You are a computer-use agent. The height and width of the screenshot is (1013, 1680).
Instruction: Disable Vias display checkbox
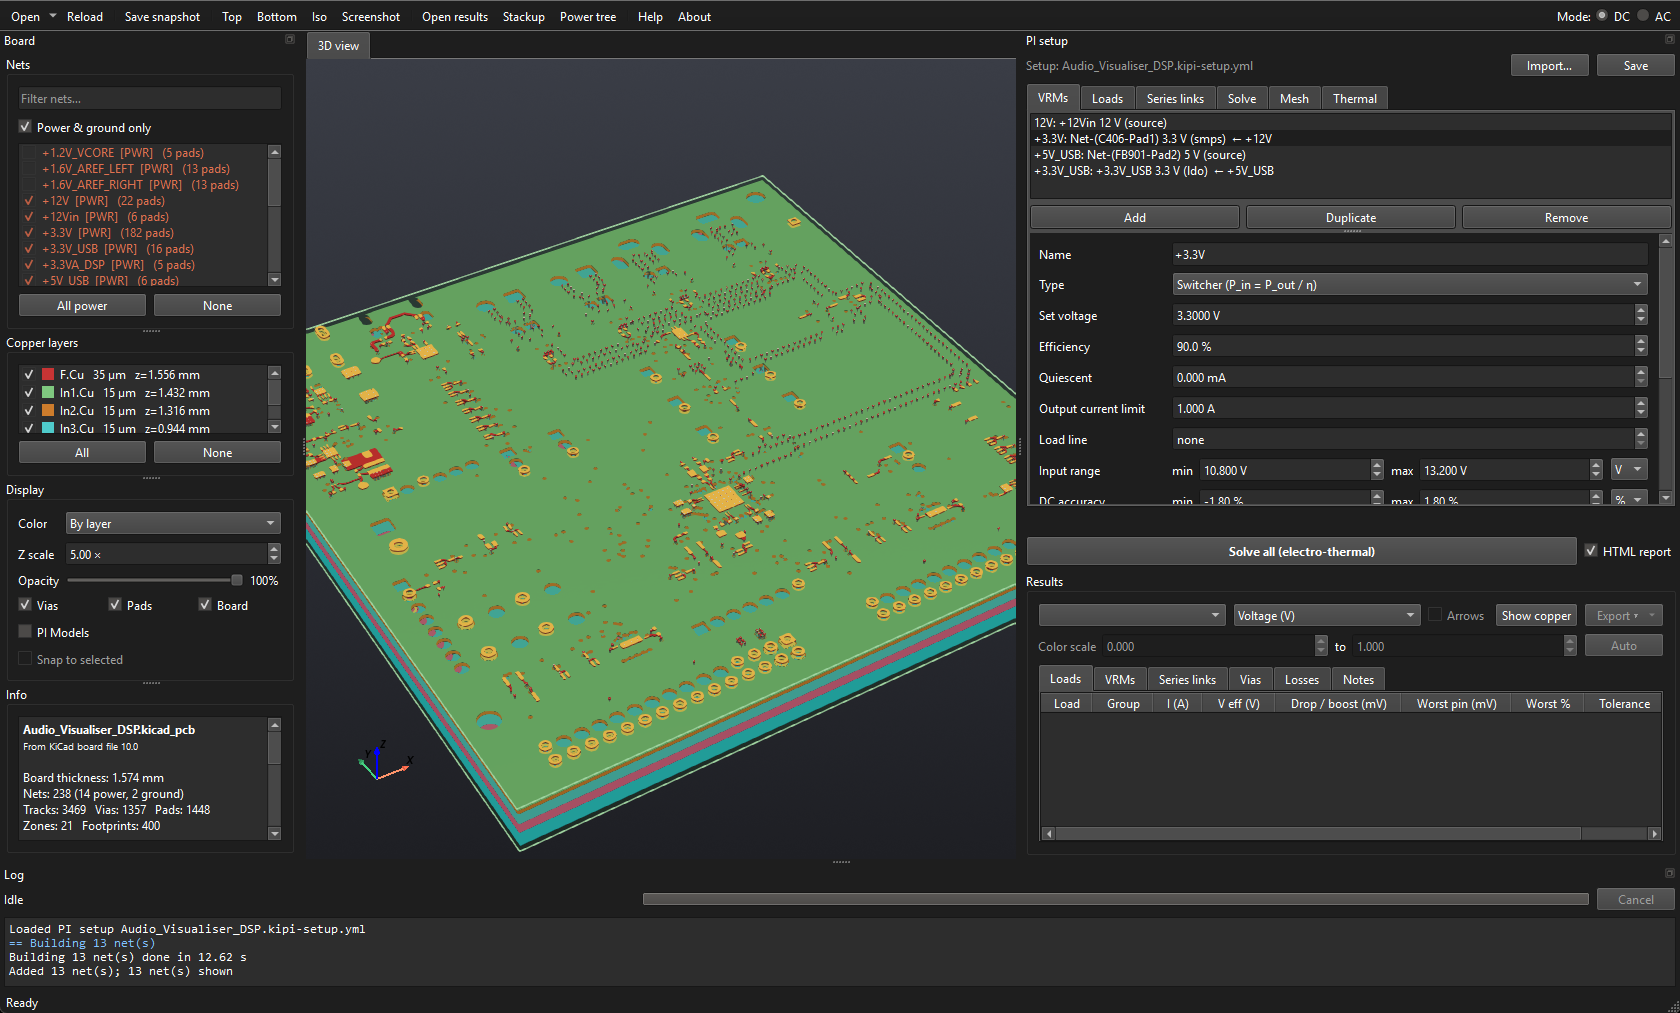(x=25, y=605)
